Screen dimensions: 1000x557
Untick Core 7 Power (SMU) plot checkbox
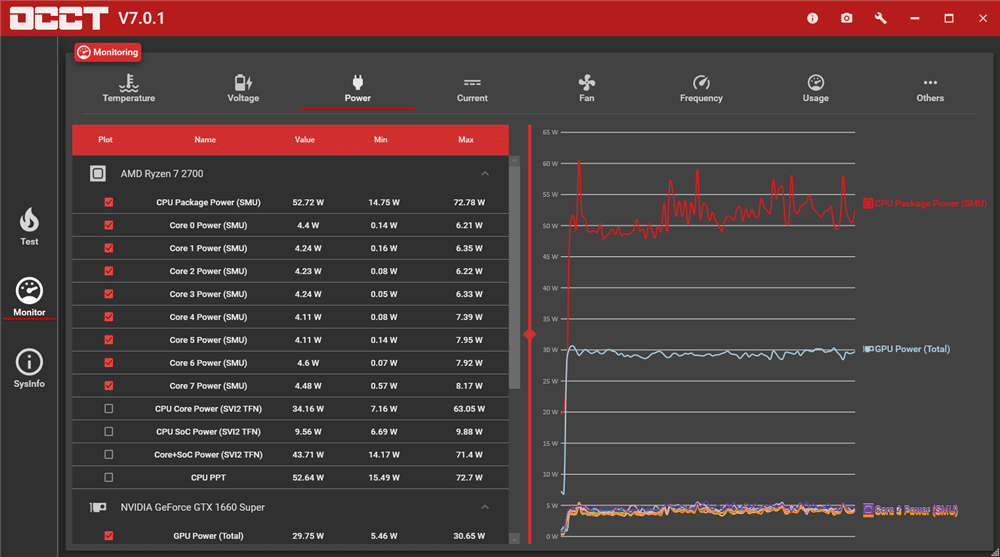[x=108, y=386]
